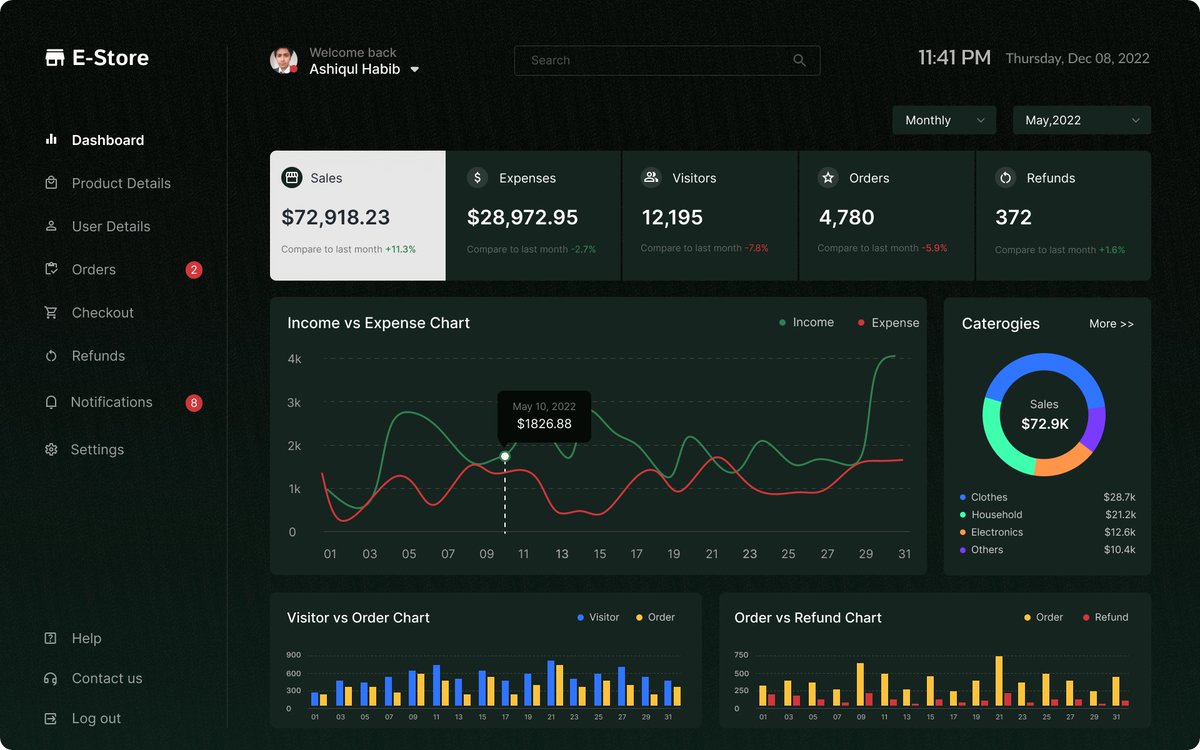Click the Others purple color dot
Image resolution: width=1200 pixels, height=750 pixels.
point(963,550)
